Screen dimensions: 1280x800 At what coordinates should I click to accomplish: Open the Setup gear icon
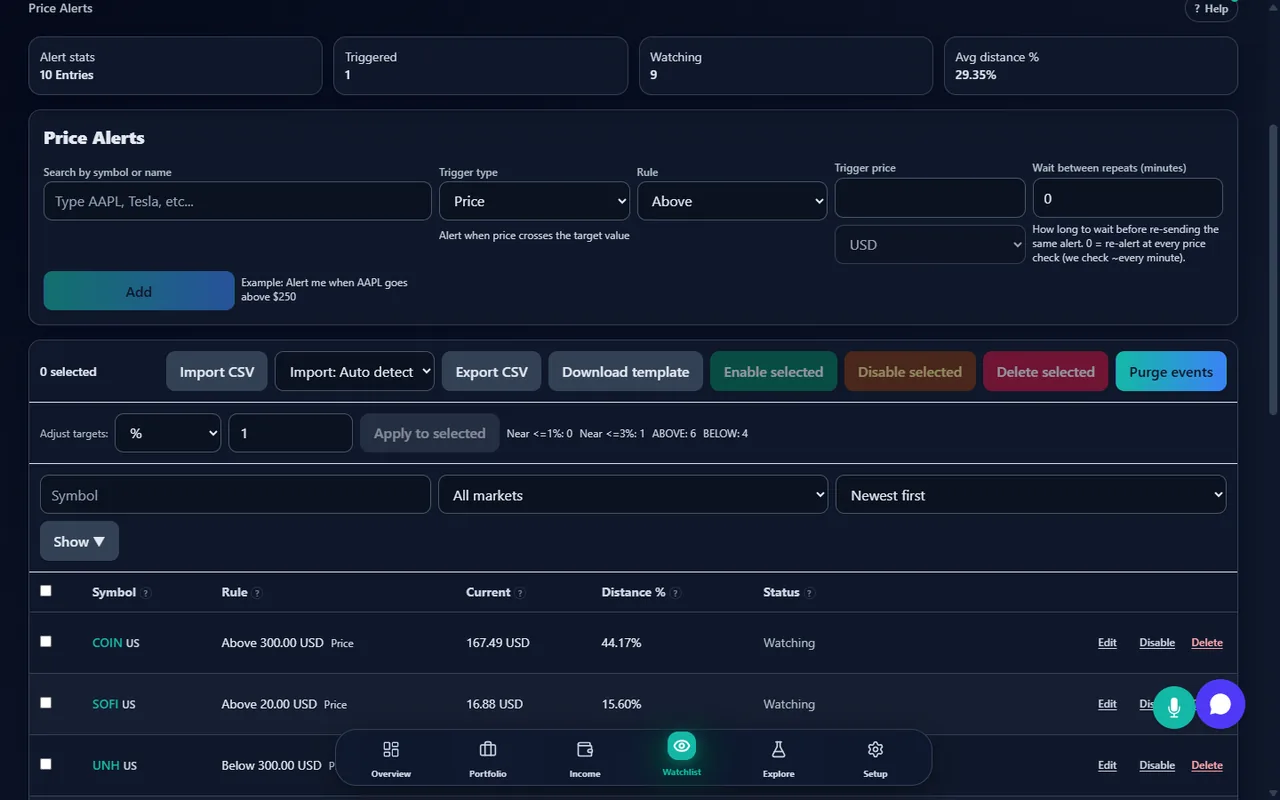coord(875,750)
